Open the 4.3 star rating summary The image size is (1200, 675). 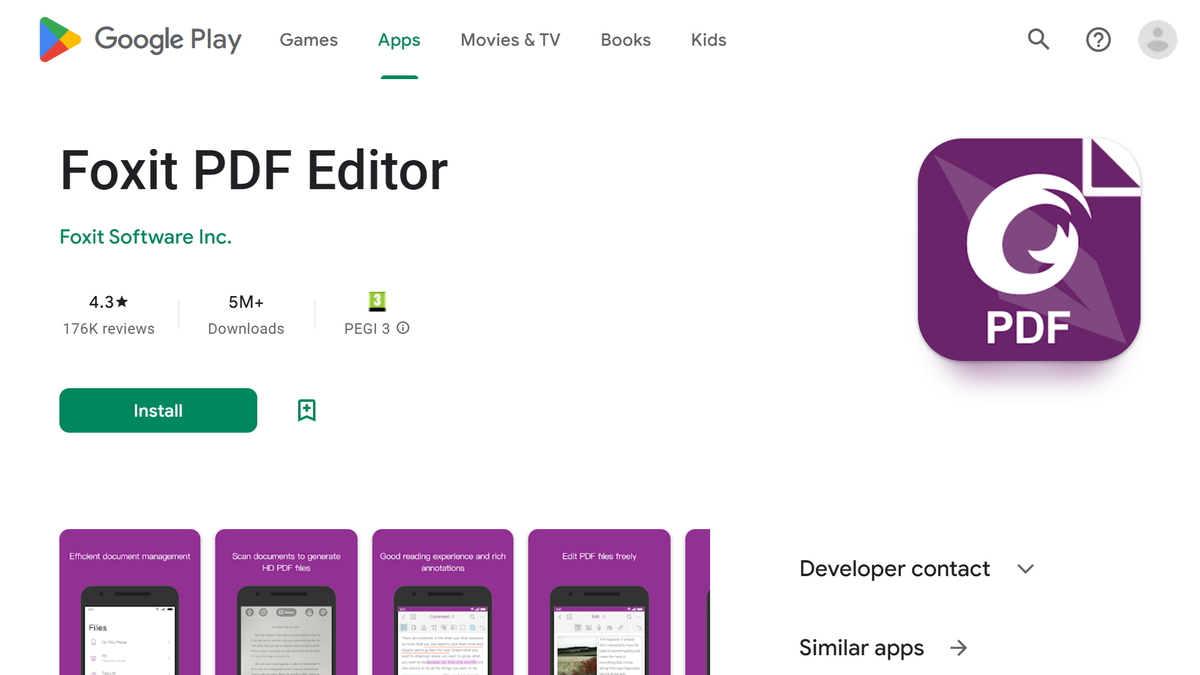click(109, 301)
